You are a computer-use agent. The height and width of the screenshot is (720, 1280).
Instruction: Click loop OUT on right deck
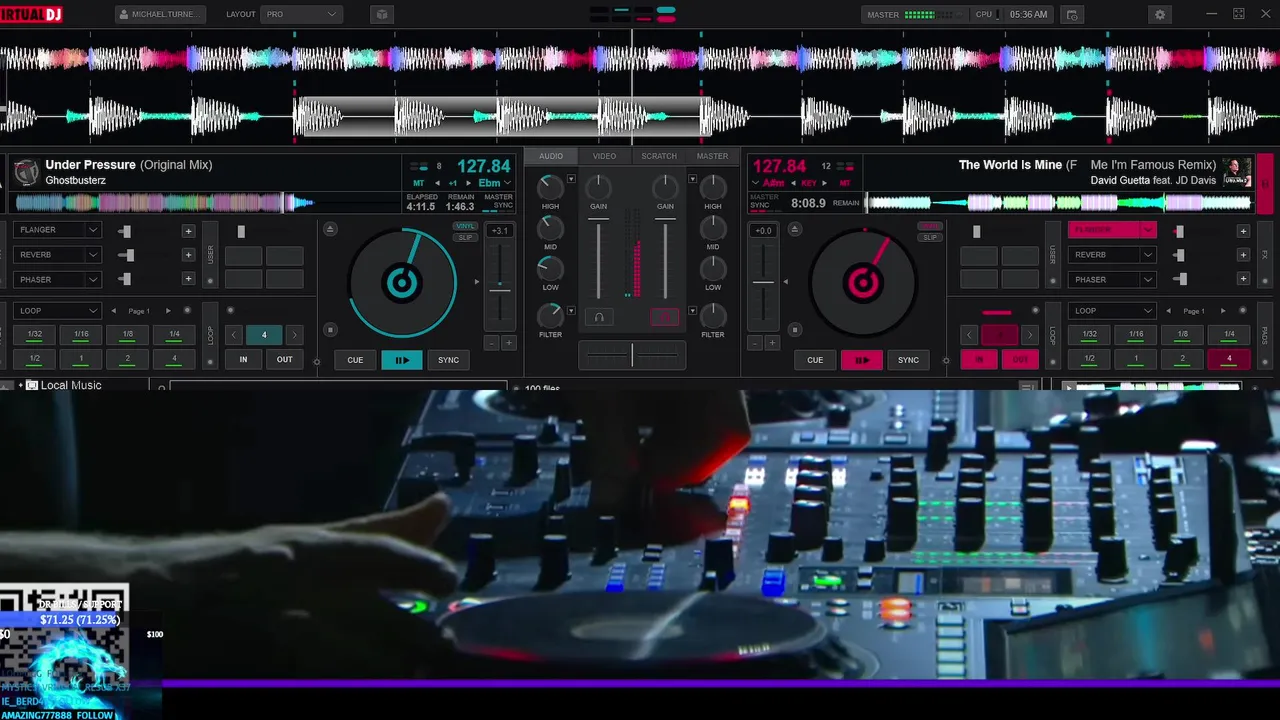(x=1020, y=359)
